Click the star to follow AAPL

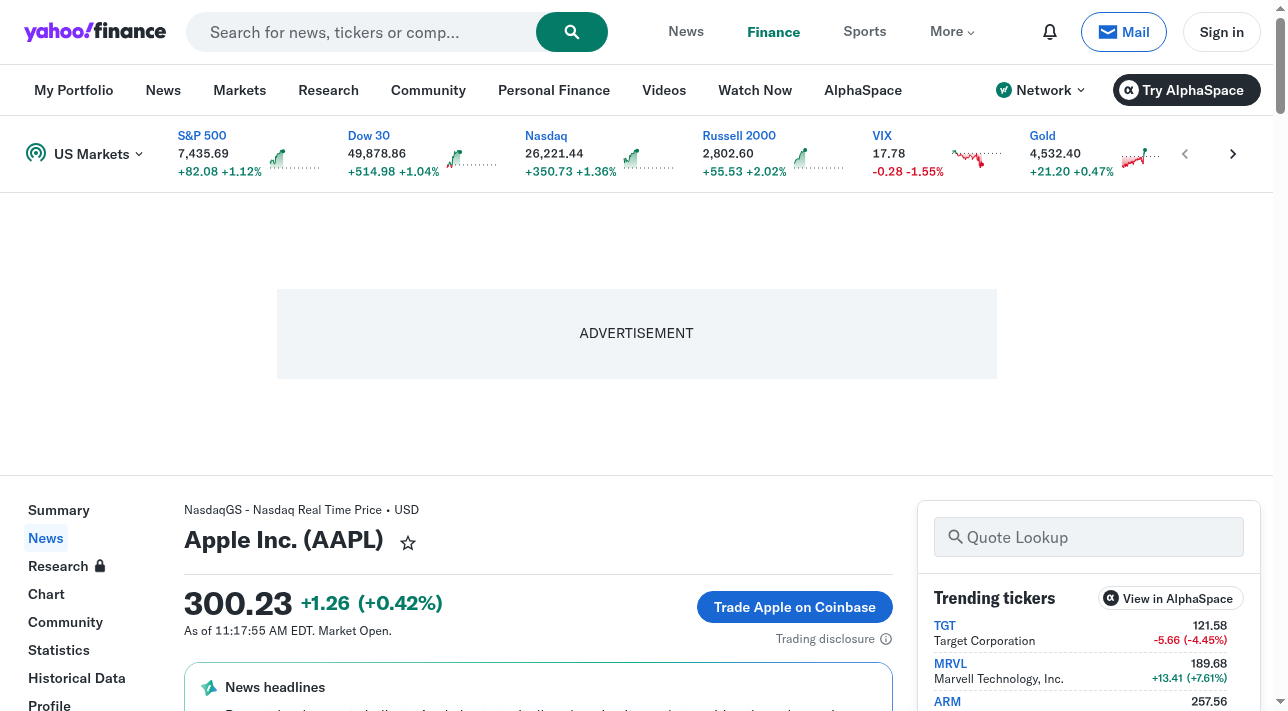point(408,543)
